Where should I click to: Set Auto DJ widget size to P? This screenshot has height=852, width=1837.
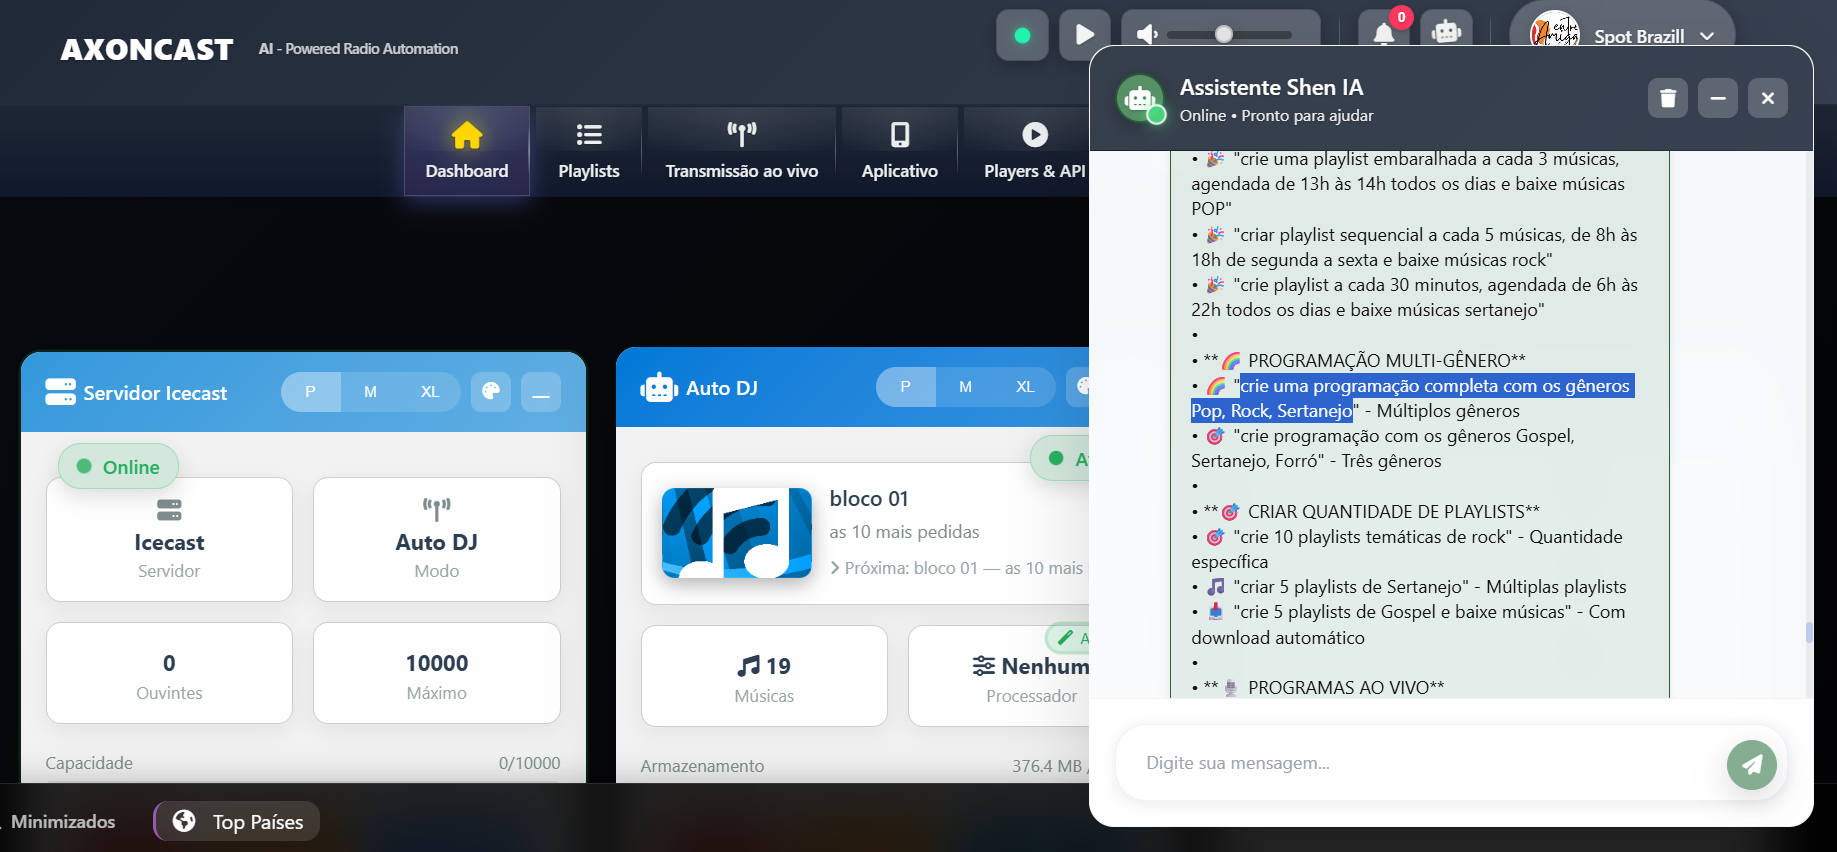click(905, 387)
